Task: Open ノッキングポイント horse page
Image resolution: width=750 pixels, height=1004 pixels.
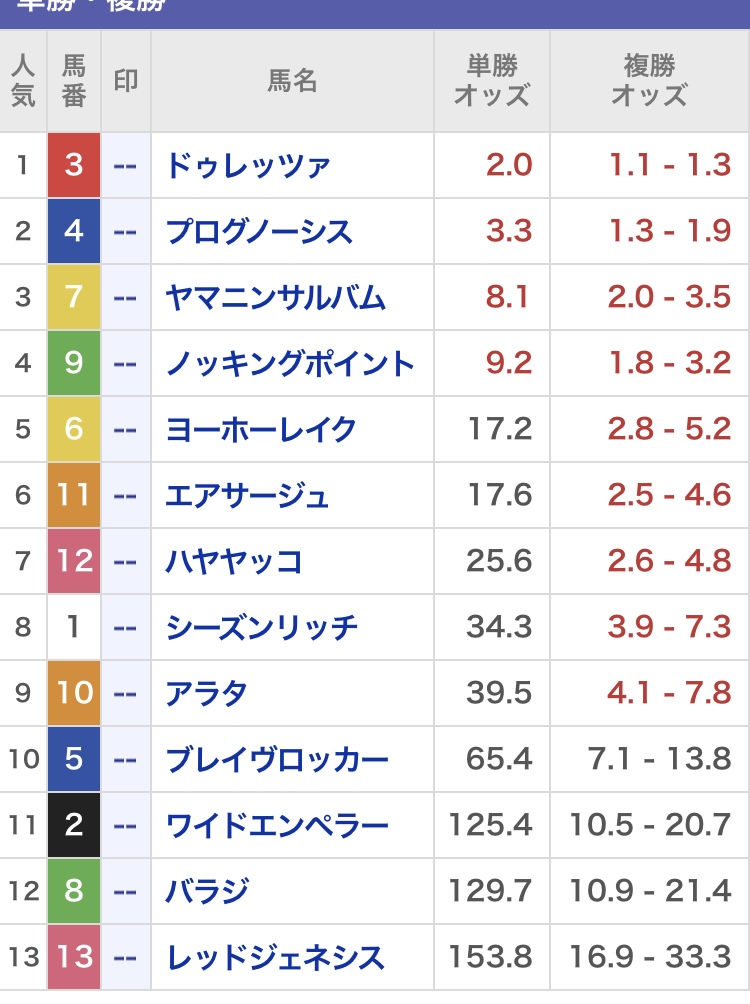Action: [x=290, y=363]
